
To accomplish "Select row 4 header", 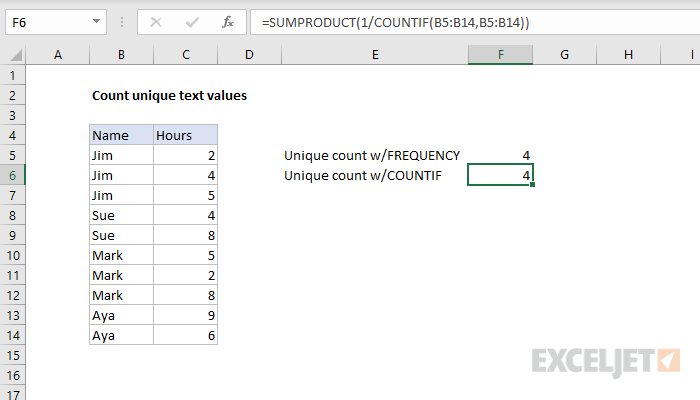I will (x=12, y=135).
